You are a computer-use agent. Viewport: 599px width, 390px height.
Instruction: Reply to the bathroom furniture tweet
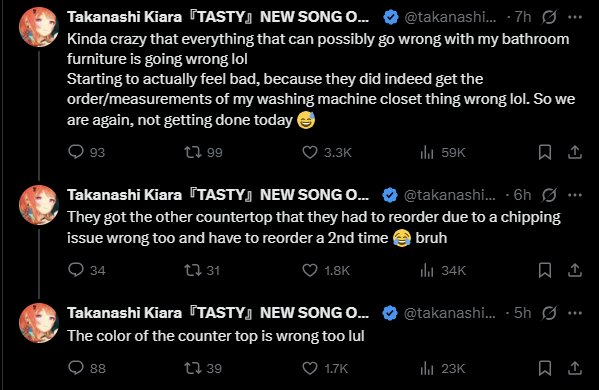point(76,152)
